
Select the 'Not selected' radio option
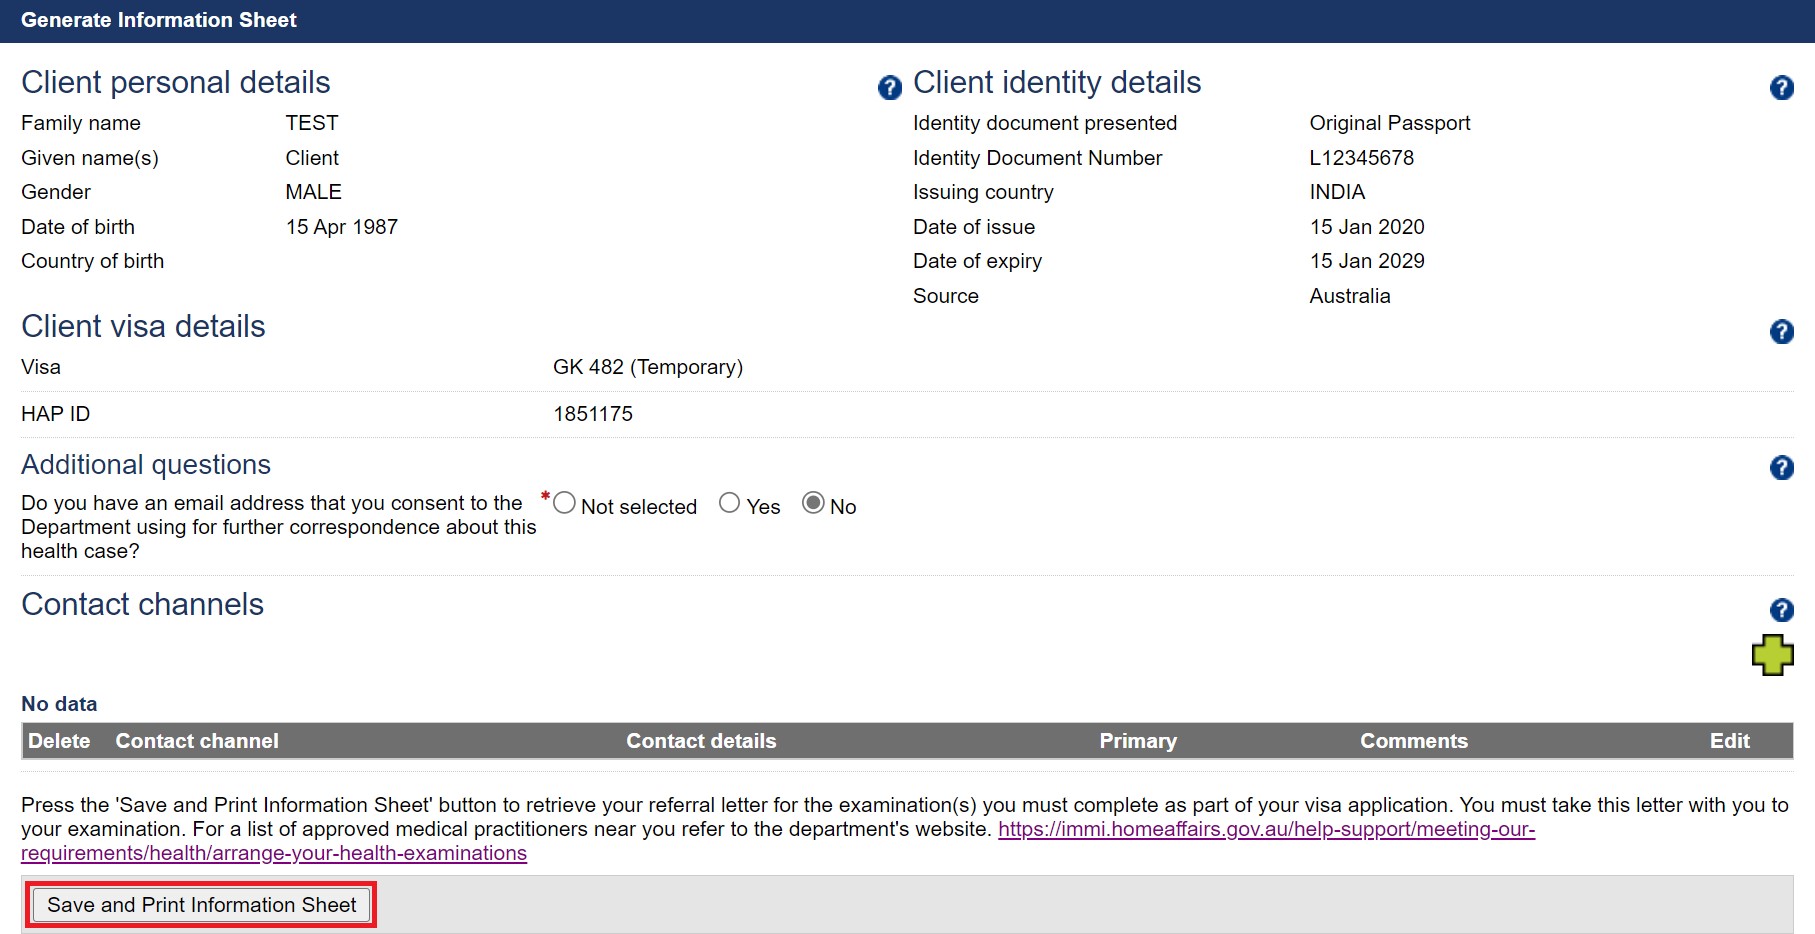click(565, 503)
